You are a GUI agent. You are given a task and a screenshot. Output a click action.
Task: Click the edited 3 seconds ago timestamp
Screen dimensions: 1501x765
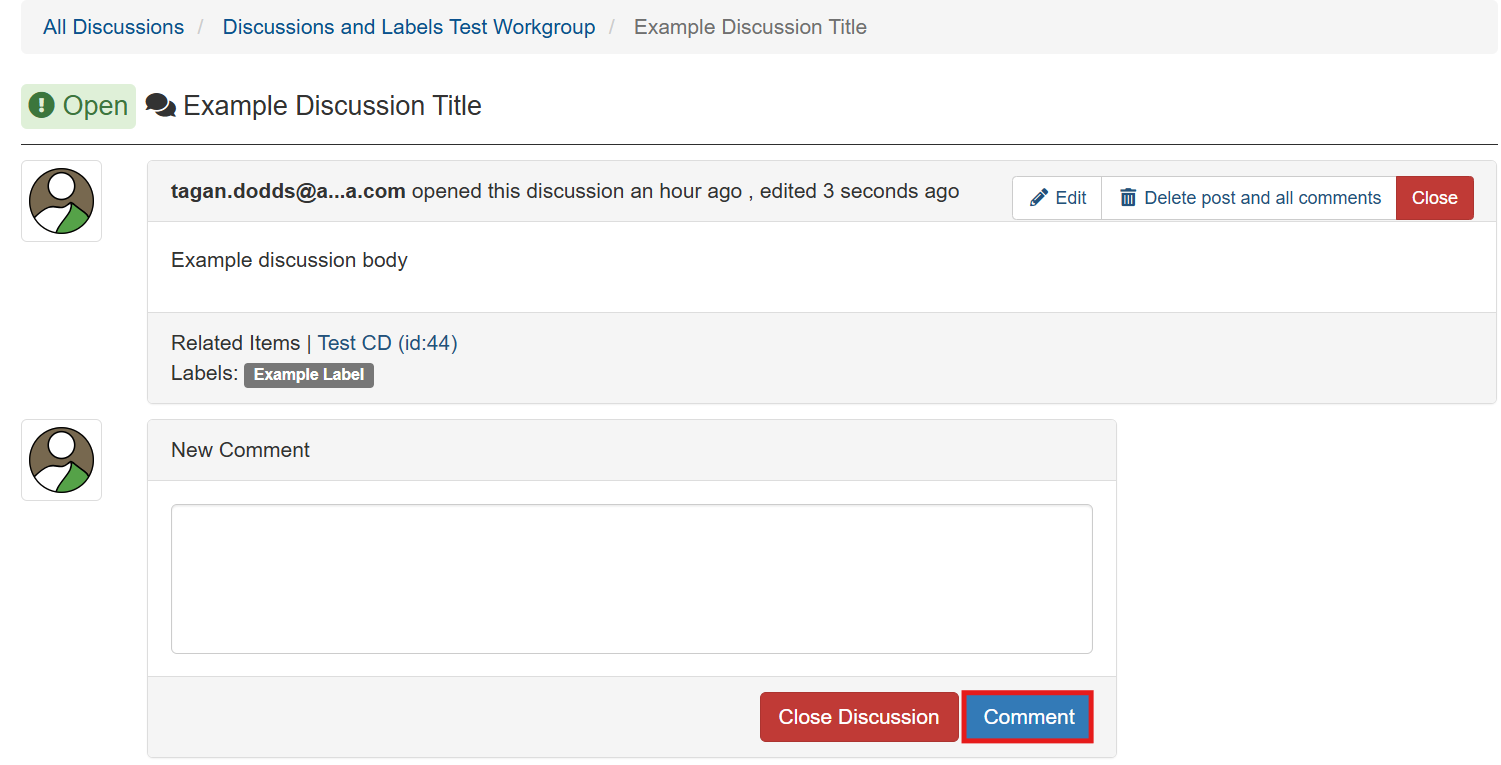(x=859, y=191)
